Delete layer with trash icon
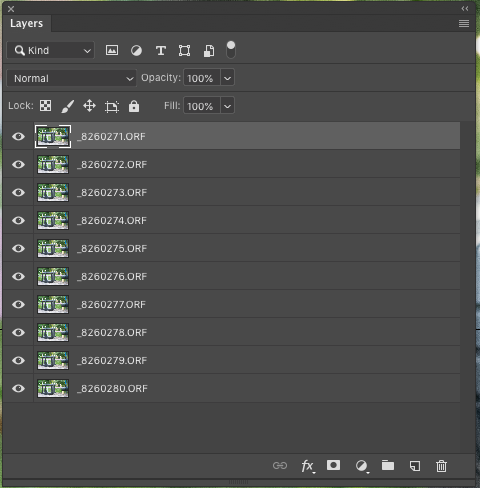 coord(441,466)
